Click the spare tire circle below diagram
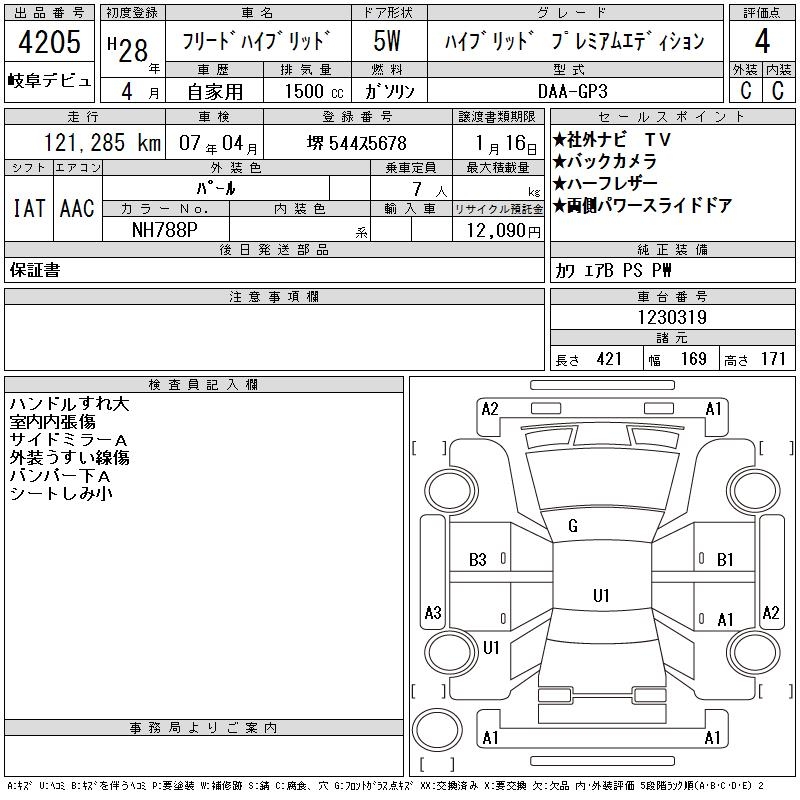The image size is (800, 800). pyautogui.click(x=432, y=728)
